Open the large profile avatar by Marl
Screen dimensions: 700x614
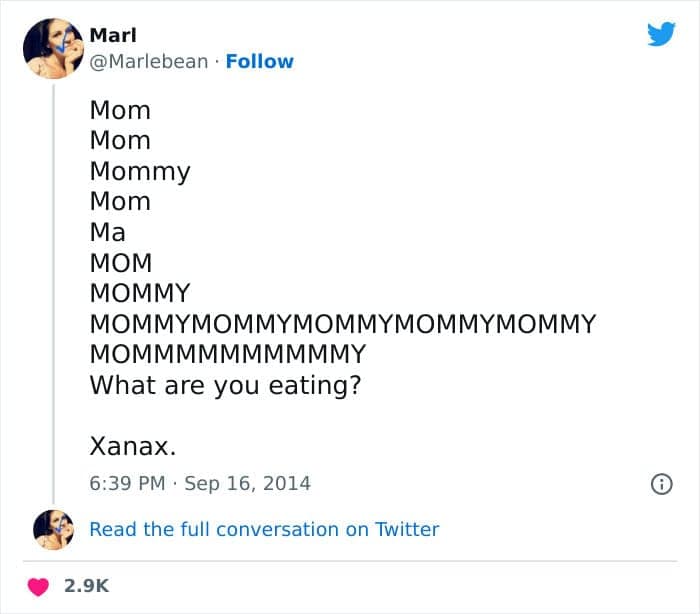(53, 47)
